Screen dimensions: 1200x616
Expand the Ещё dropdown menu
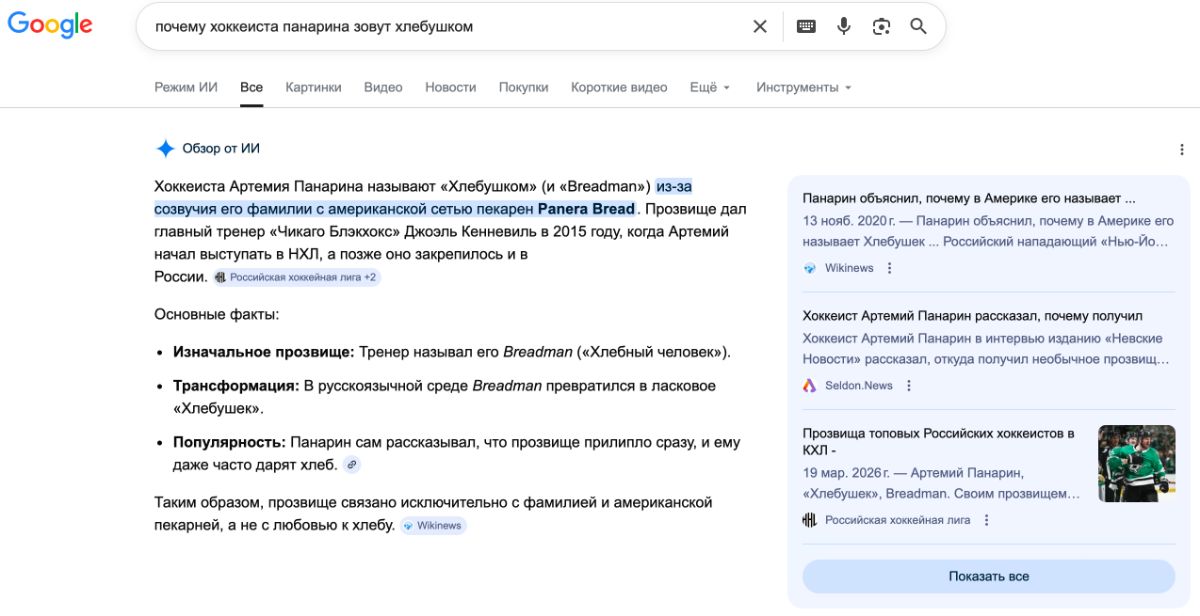click(710, 87)
